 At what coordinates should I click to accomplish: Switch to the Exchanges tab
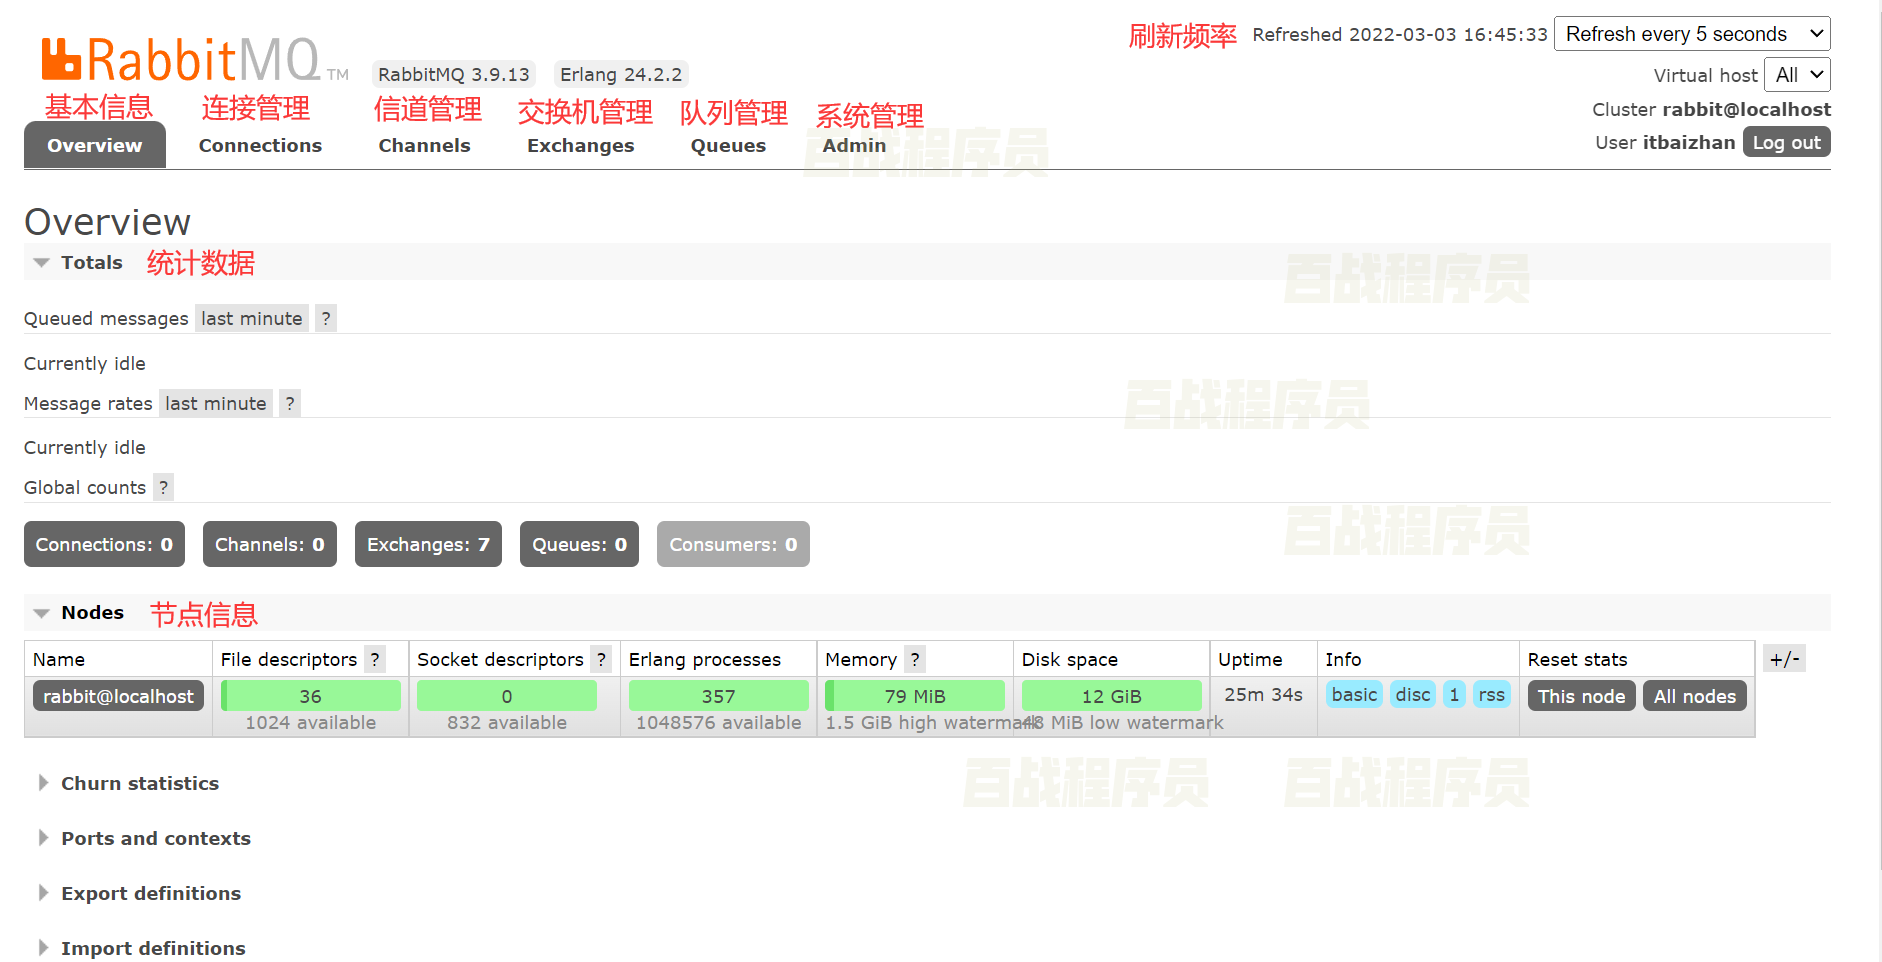pyautogui.click(x=581, y=145)
